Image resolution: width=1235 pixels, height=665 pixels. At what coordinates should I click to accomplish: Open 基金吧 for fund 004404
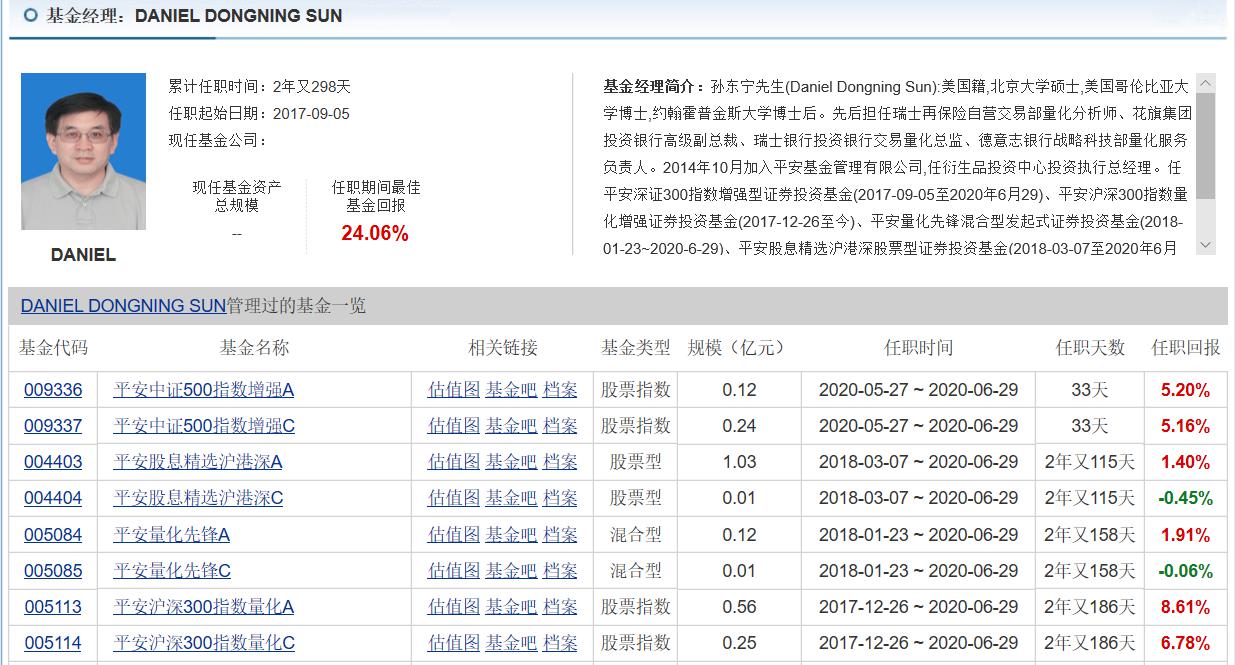pyautogui.click(x=512, y=498)
